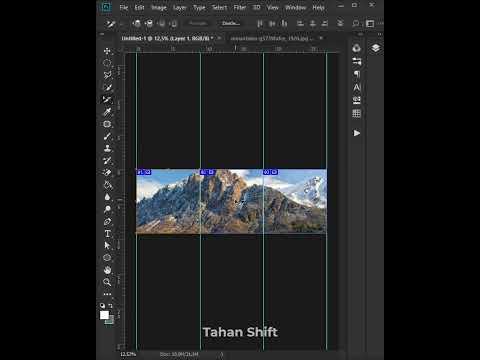Open the Paragraph panel icon
The image size is (480, 360).
pyautogui.click(x=356, y=74)
